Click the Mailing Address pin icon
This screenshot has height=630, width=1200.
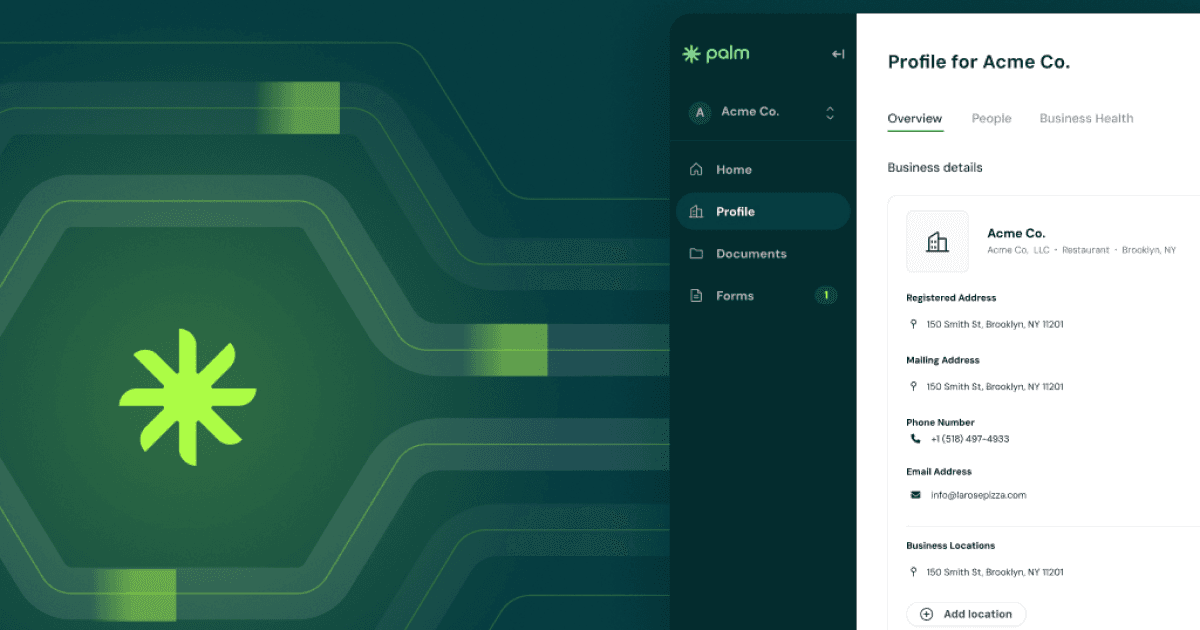[x=913, y=386]
